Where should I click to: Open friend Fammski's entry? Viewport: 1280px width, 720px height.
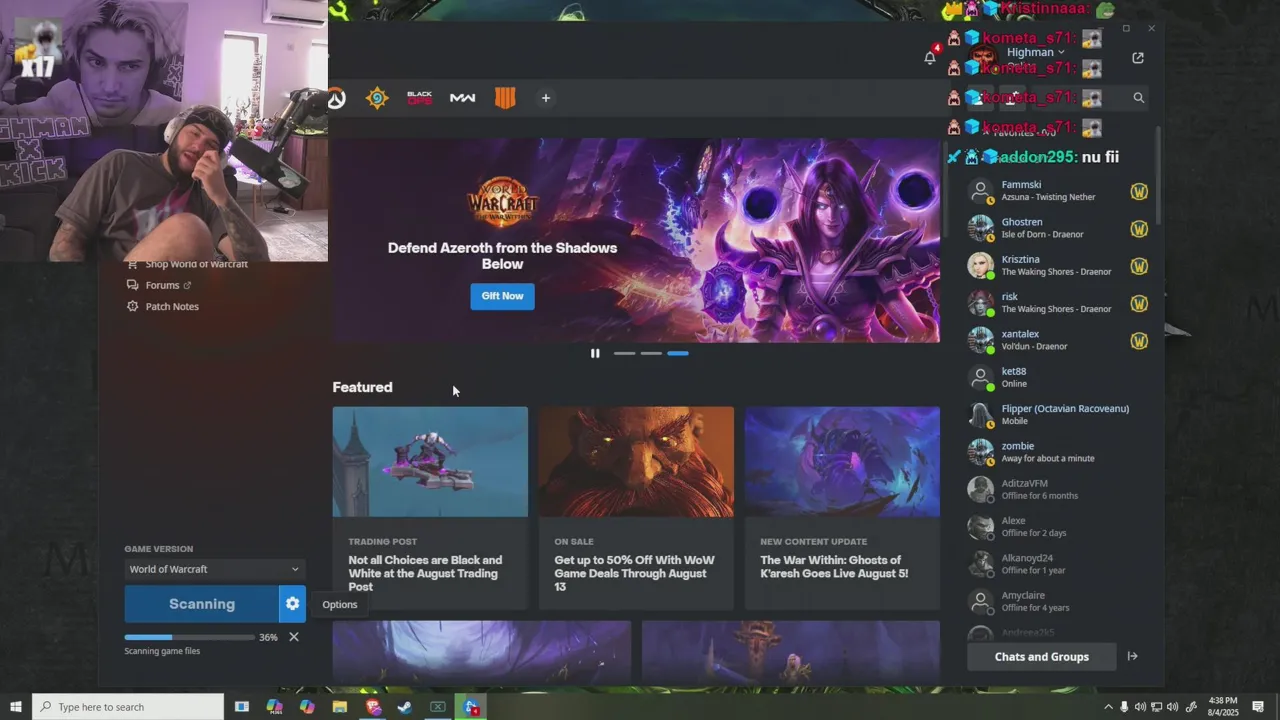click(1057, 191)
